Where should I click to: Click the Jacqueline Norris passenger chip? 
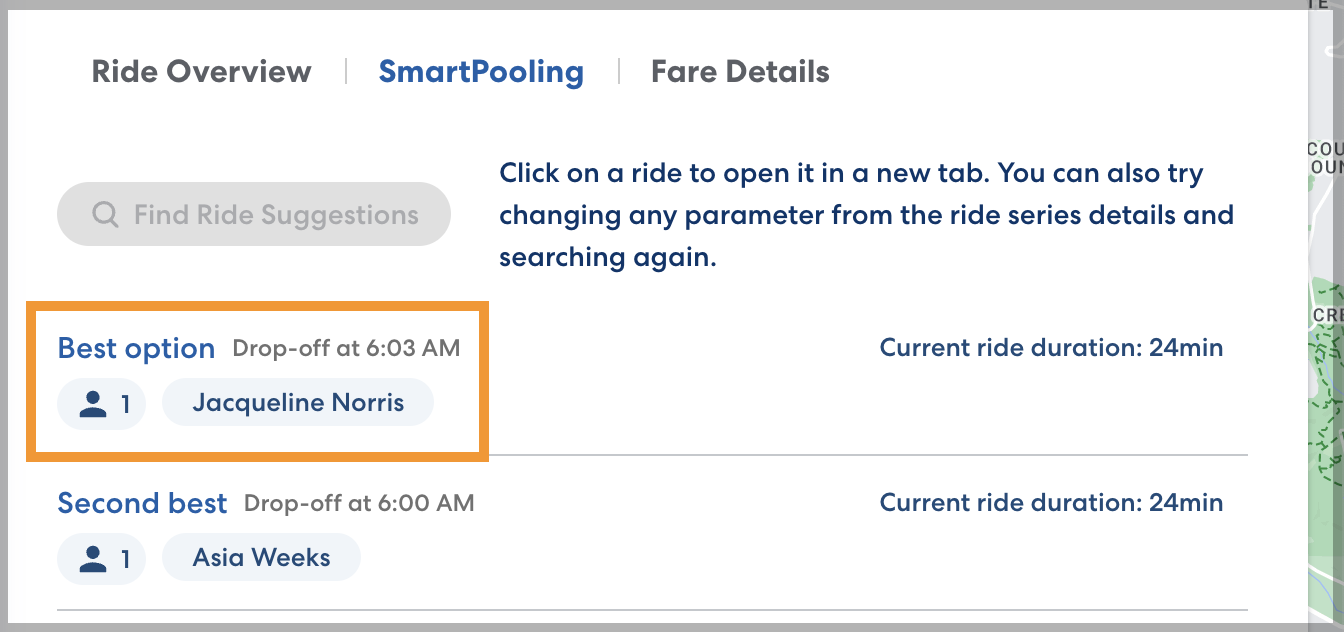pos(297,402)
